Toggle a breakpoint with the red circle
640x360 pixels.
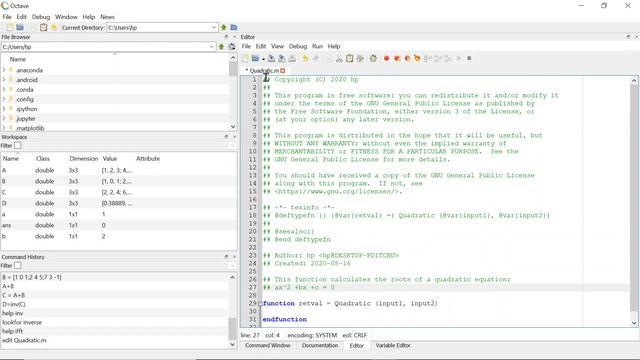click(387, 58)
